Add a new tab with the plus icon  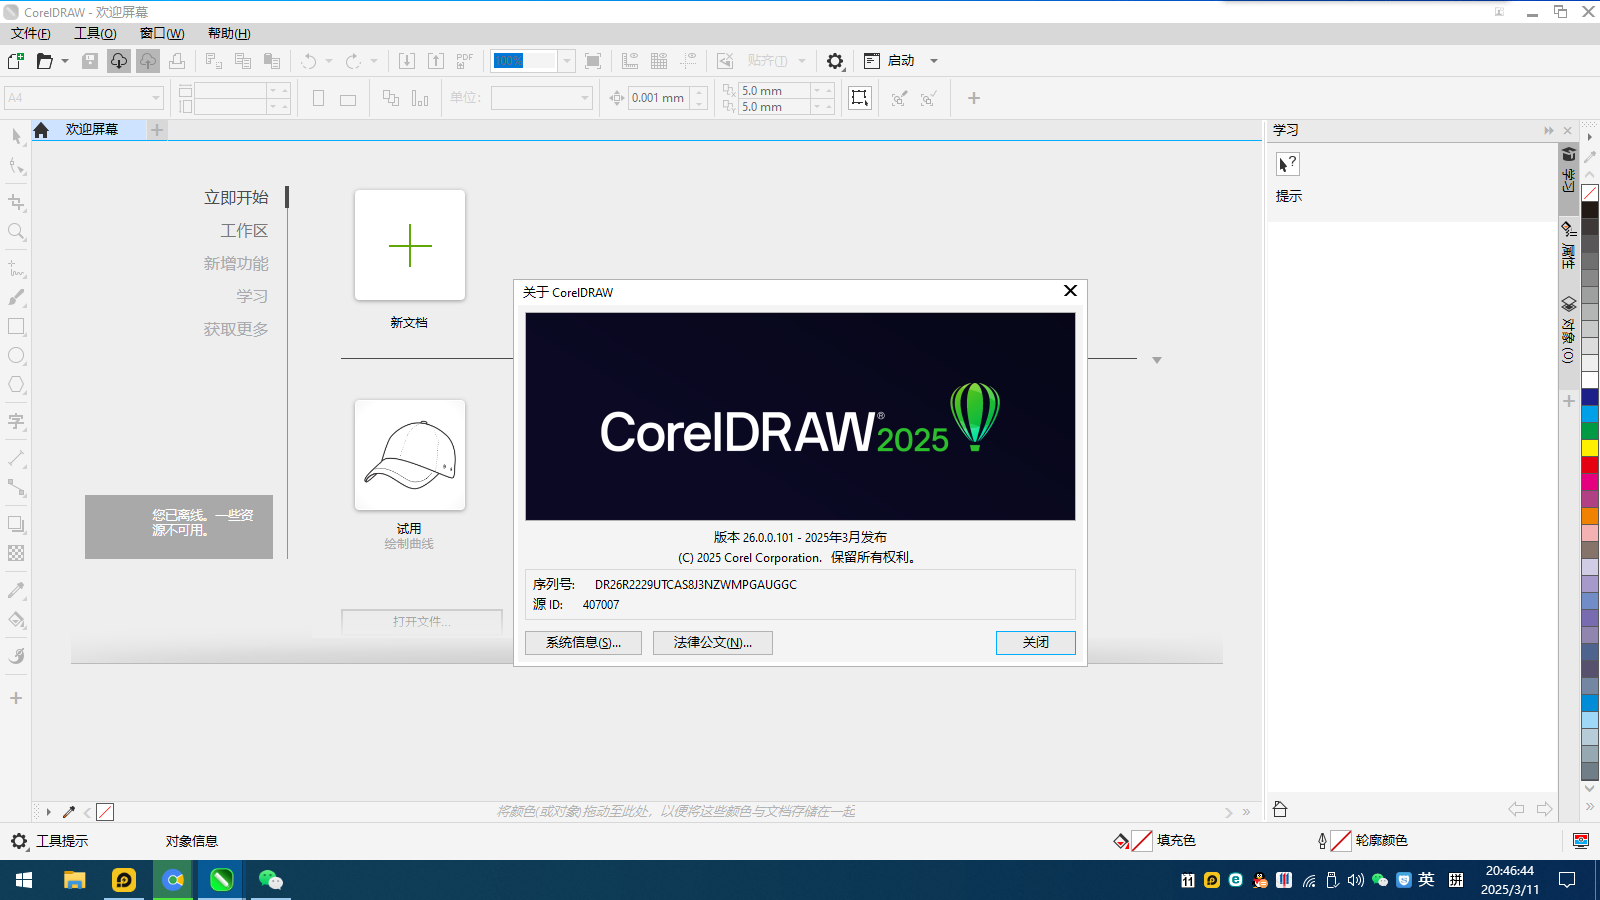[x=156, y=130]
